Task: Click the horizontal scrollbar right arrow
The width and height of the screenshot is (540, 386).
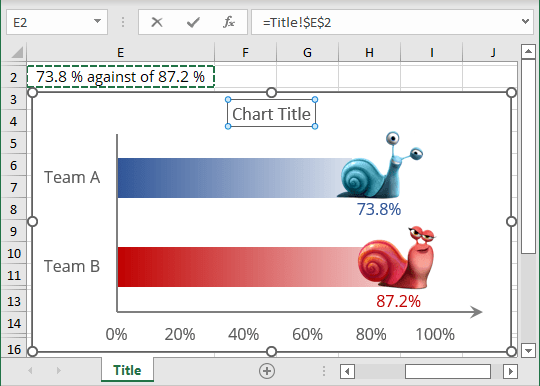Action: tap(510, 372)
